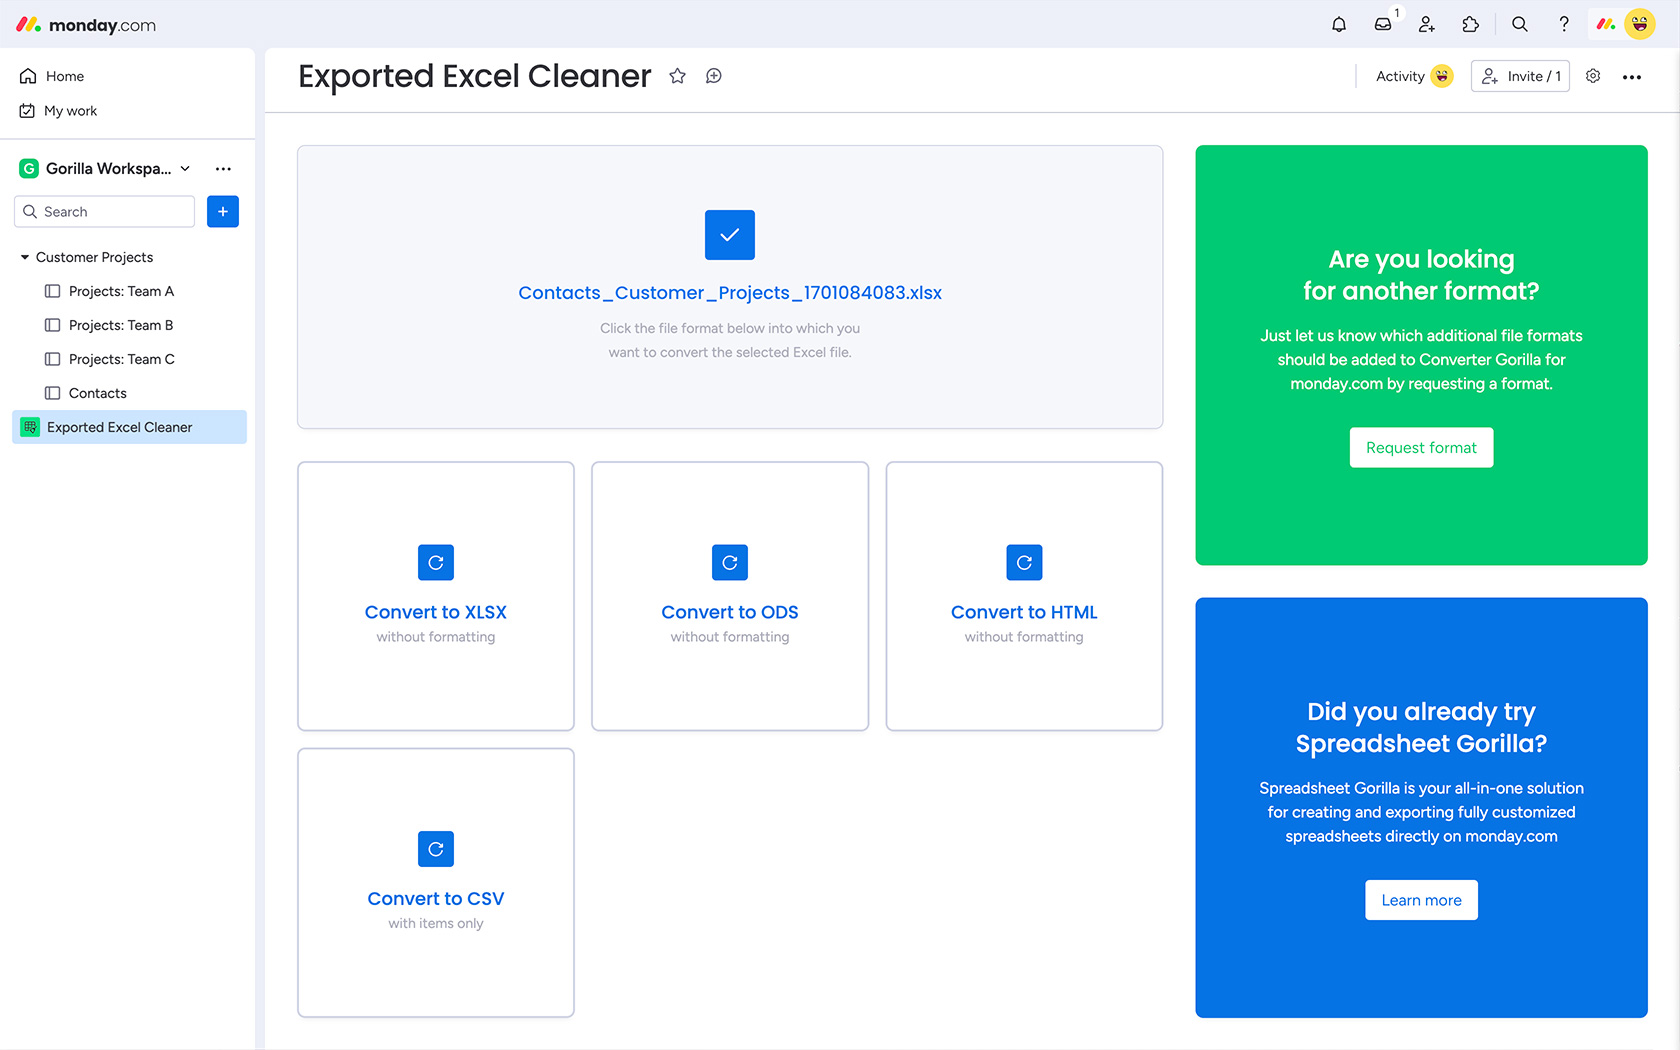Open Projects: Team B board

pyautogui.click(x=120, y=325)
